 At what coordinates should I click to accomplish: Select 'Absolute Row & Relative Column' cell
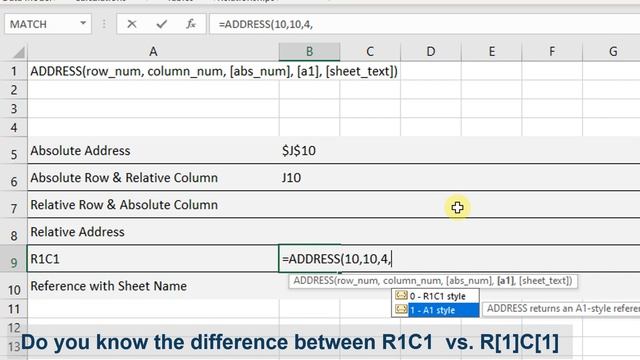click(x=153, y=177)
